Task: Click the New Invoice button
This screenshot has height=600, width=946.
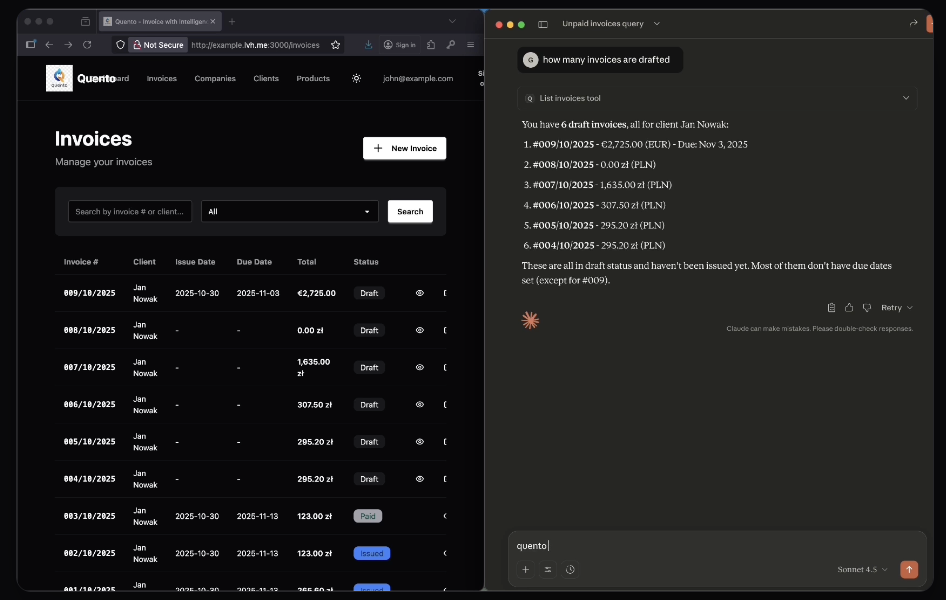Action: click(x=404, y=148)
